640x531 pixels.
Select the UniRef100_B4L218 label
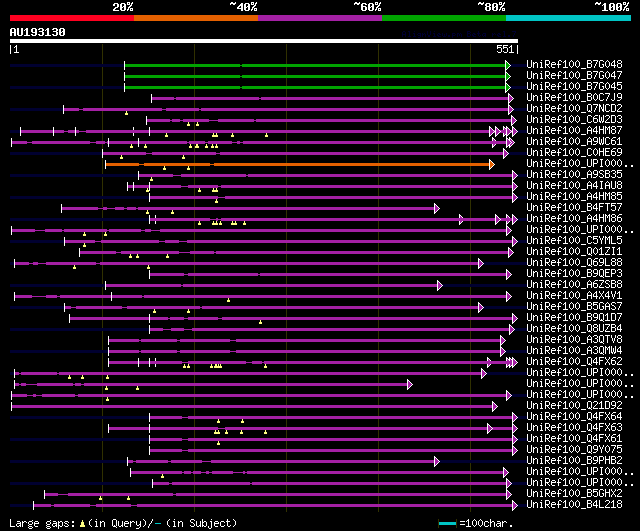point(574,505)
